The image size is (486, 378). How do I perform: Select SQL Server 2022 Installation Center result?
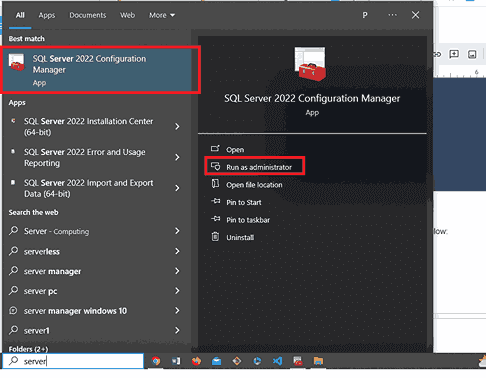point(88,127)
